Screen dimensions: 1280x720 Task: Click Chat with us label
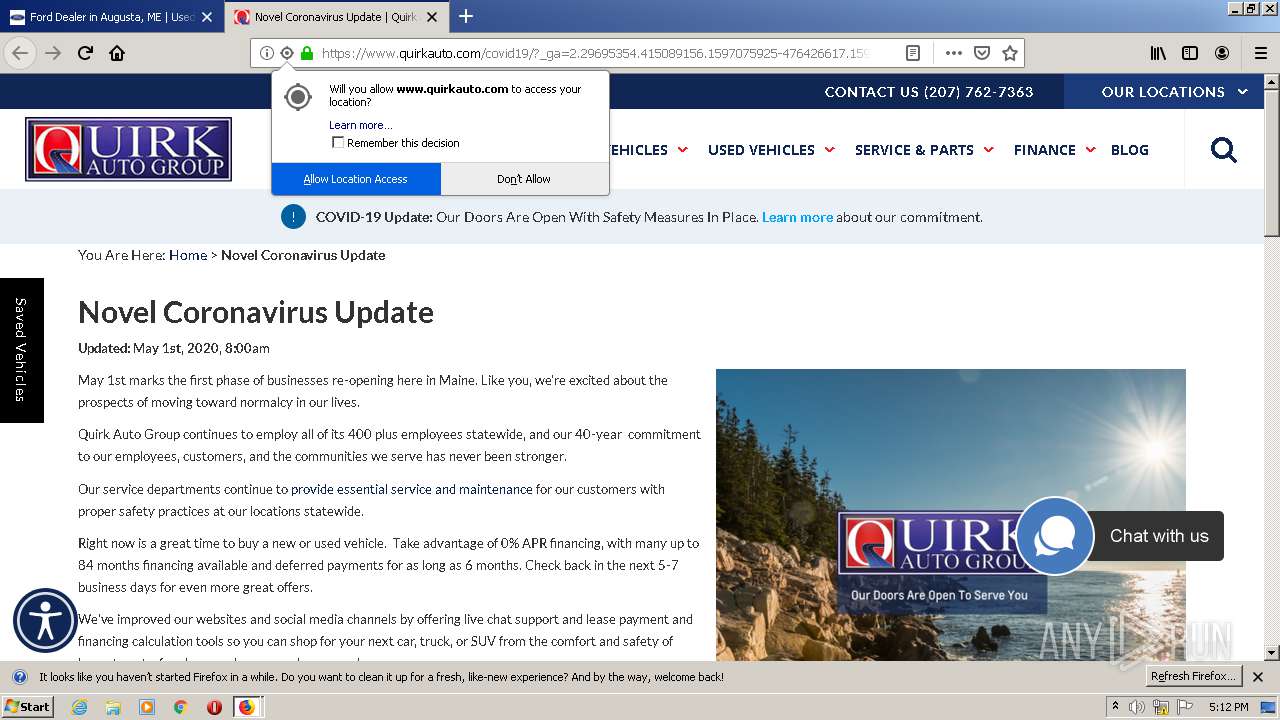tap(1159, 536)
